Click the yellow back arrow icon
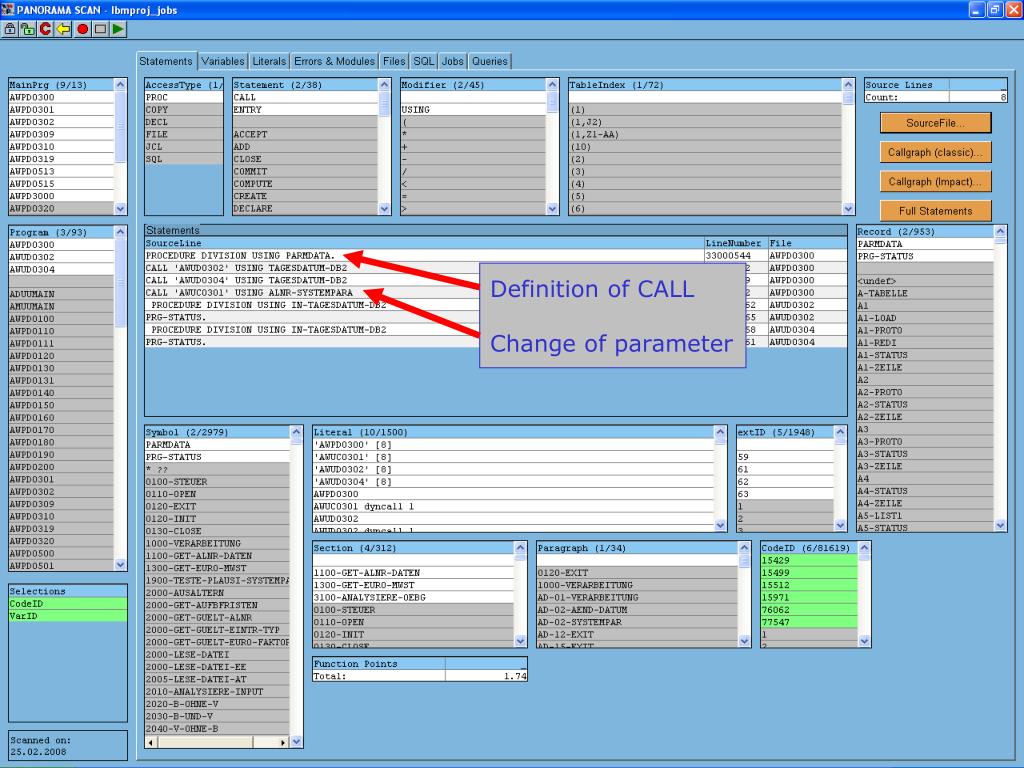1024x768 pixels. tap(63, 29)
